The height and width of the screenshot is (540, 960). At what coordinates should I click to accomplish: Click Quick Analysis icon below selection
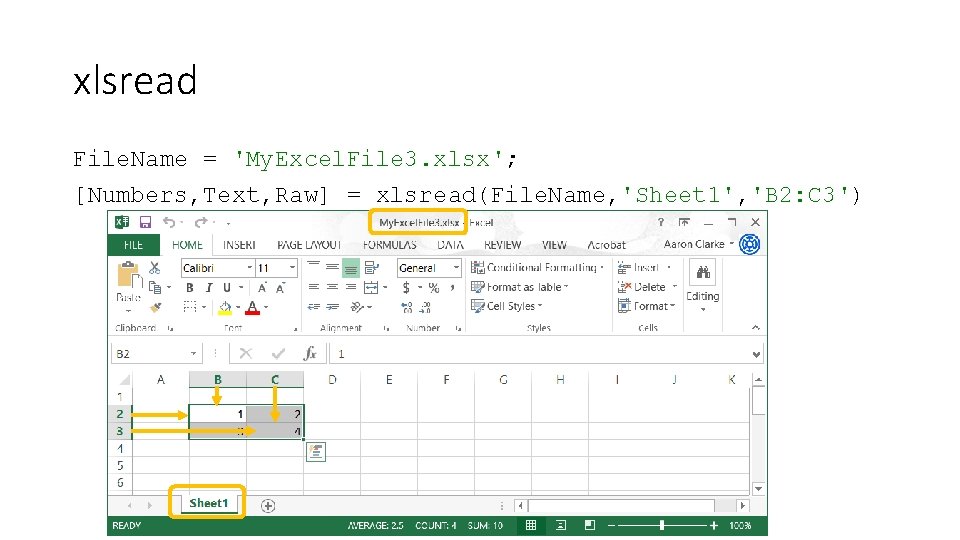[x=316, y=452]
